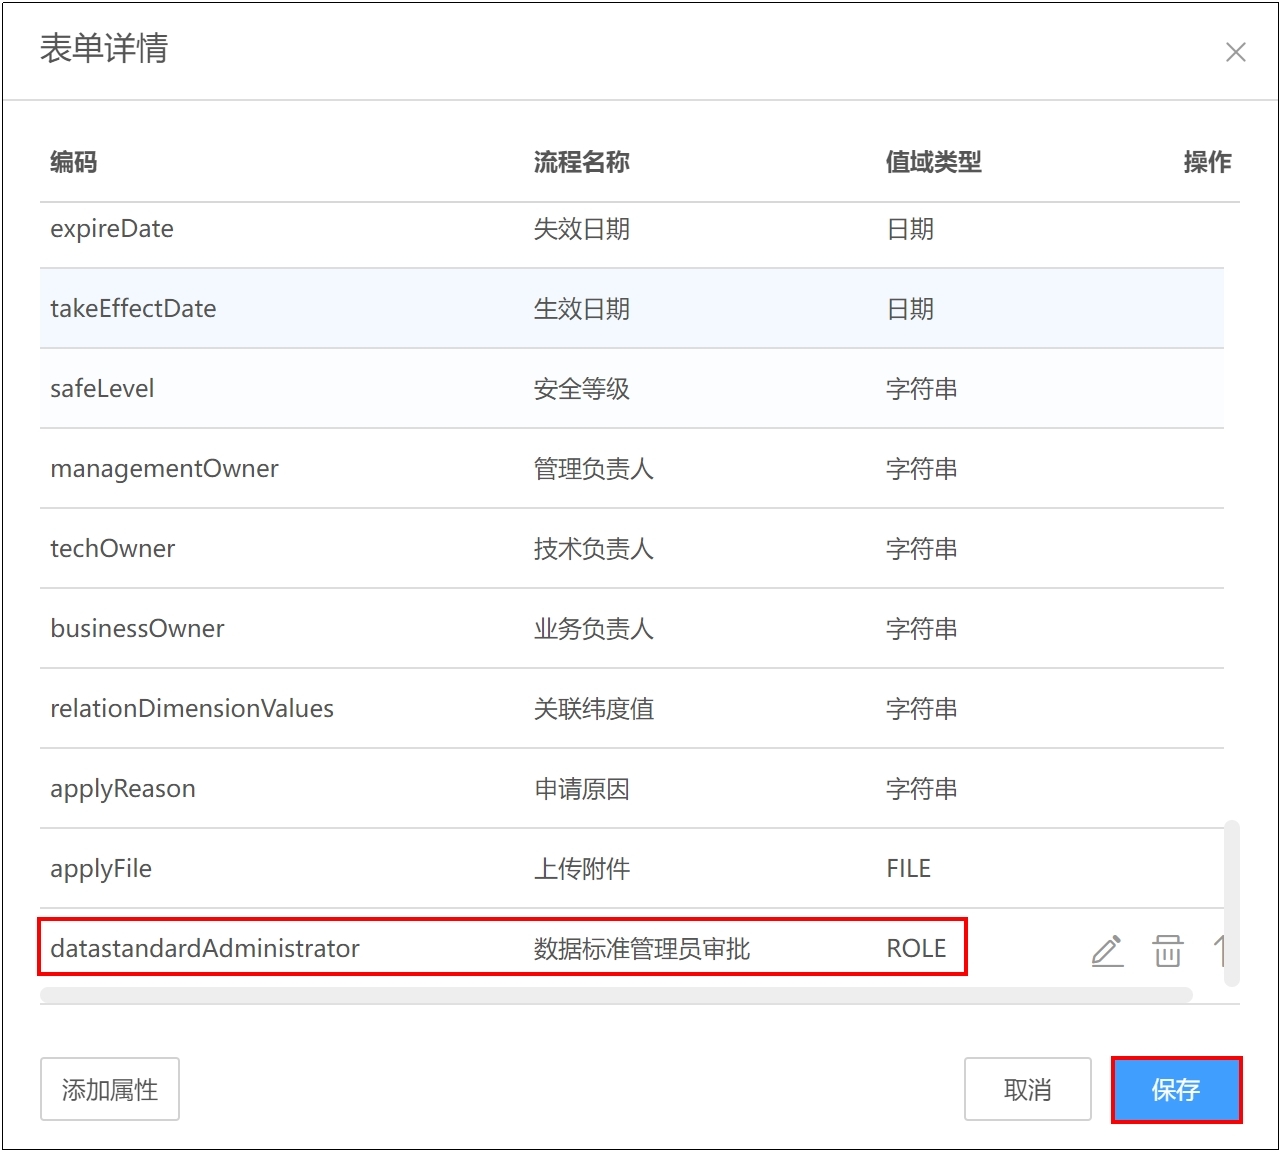The height and width of the screenshot is (1152, 1281).
Task: Click the horizontal scrollbar under the table
Action: 616,995
